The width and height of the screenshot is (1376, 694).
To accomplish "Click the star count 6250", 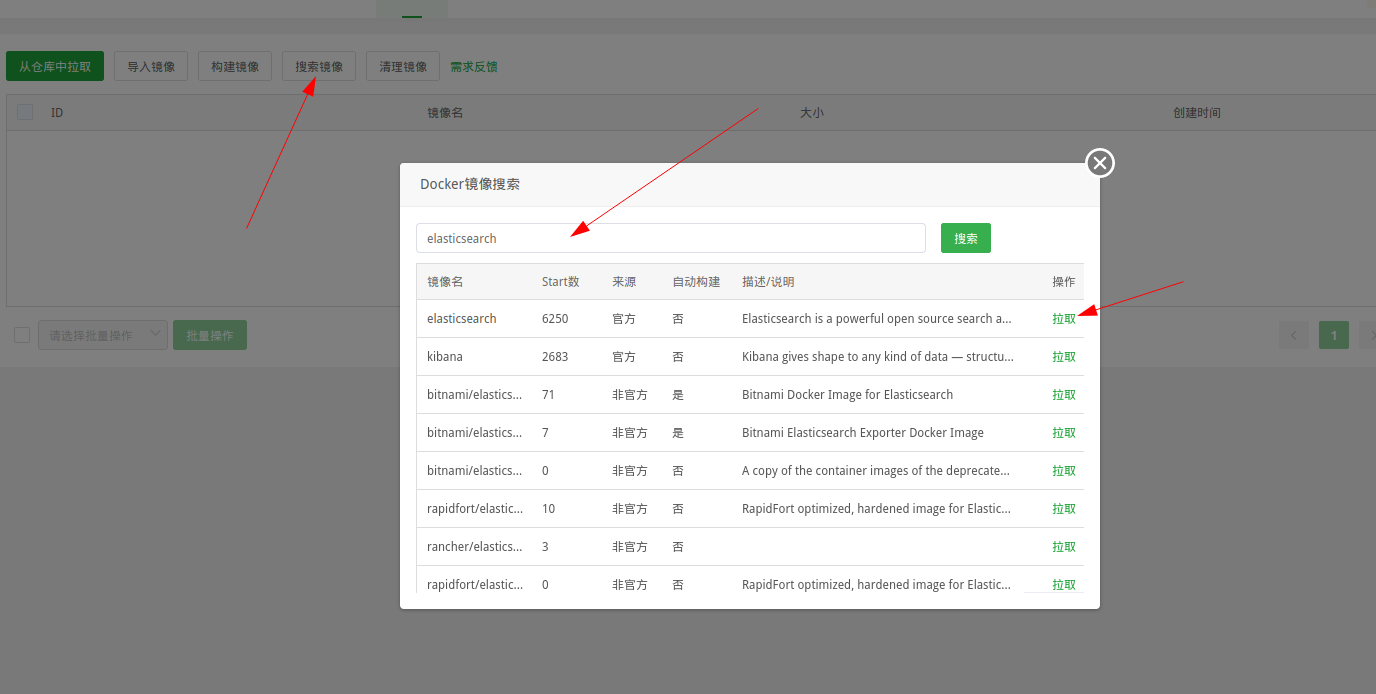I will (555, 319).
